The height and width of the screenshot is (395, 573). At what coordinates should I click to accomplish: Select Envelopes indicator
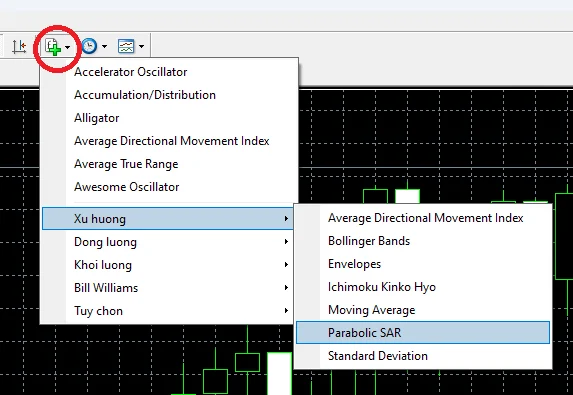pos(423,264)
